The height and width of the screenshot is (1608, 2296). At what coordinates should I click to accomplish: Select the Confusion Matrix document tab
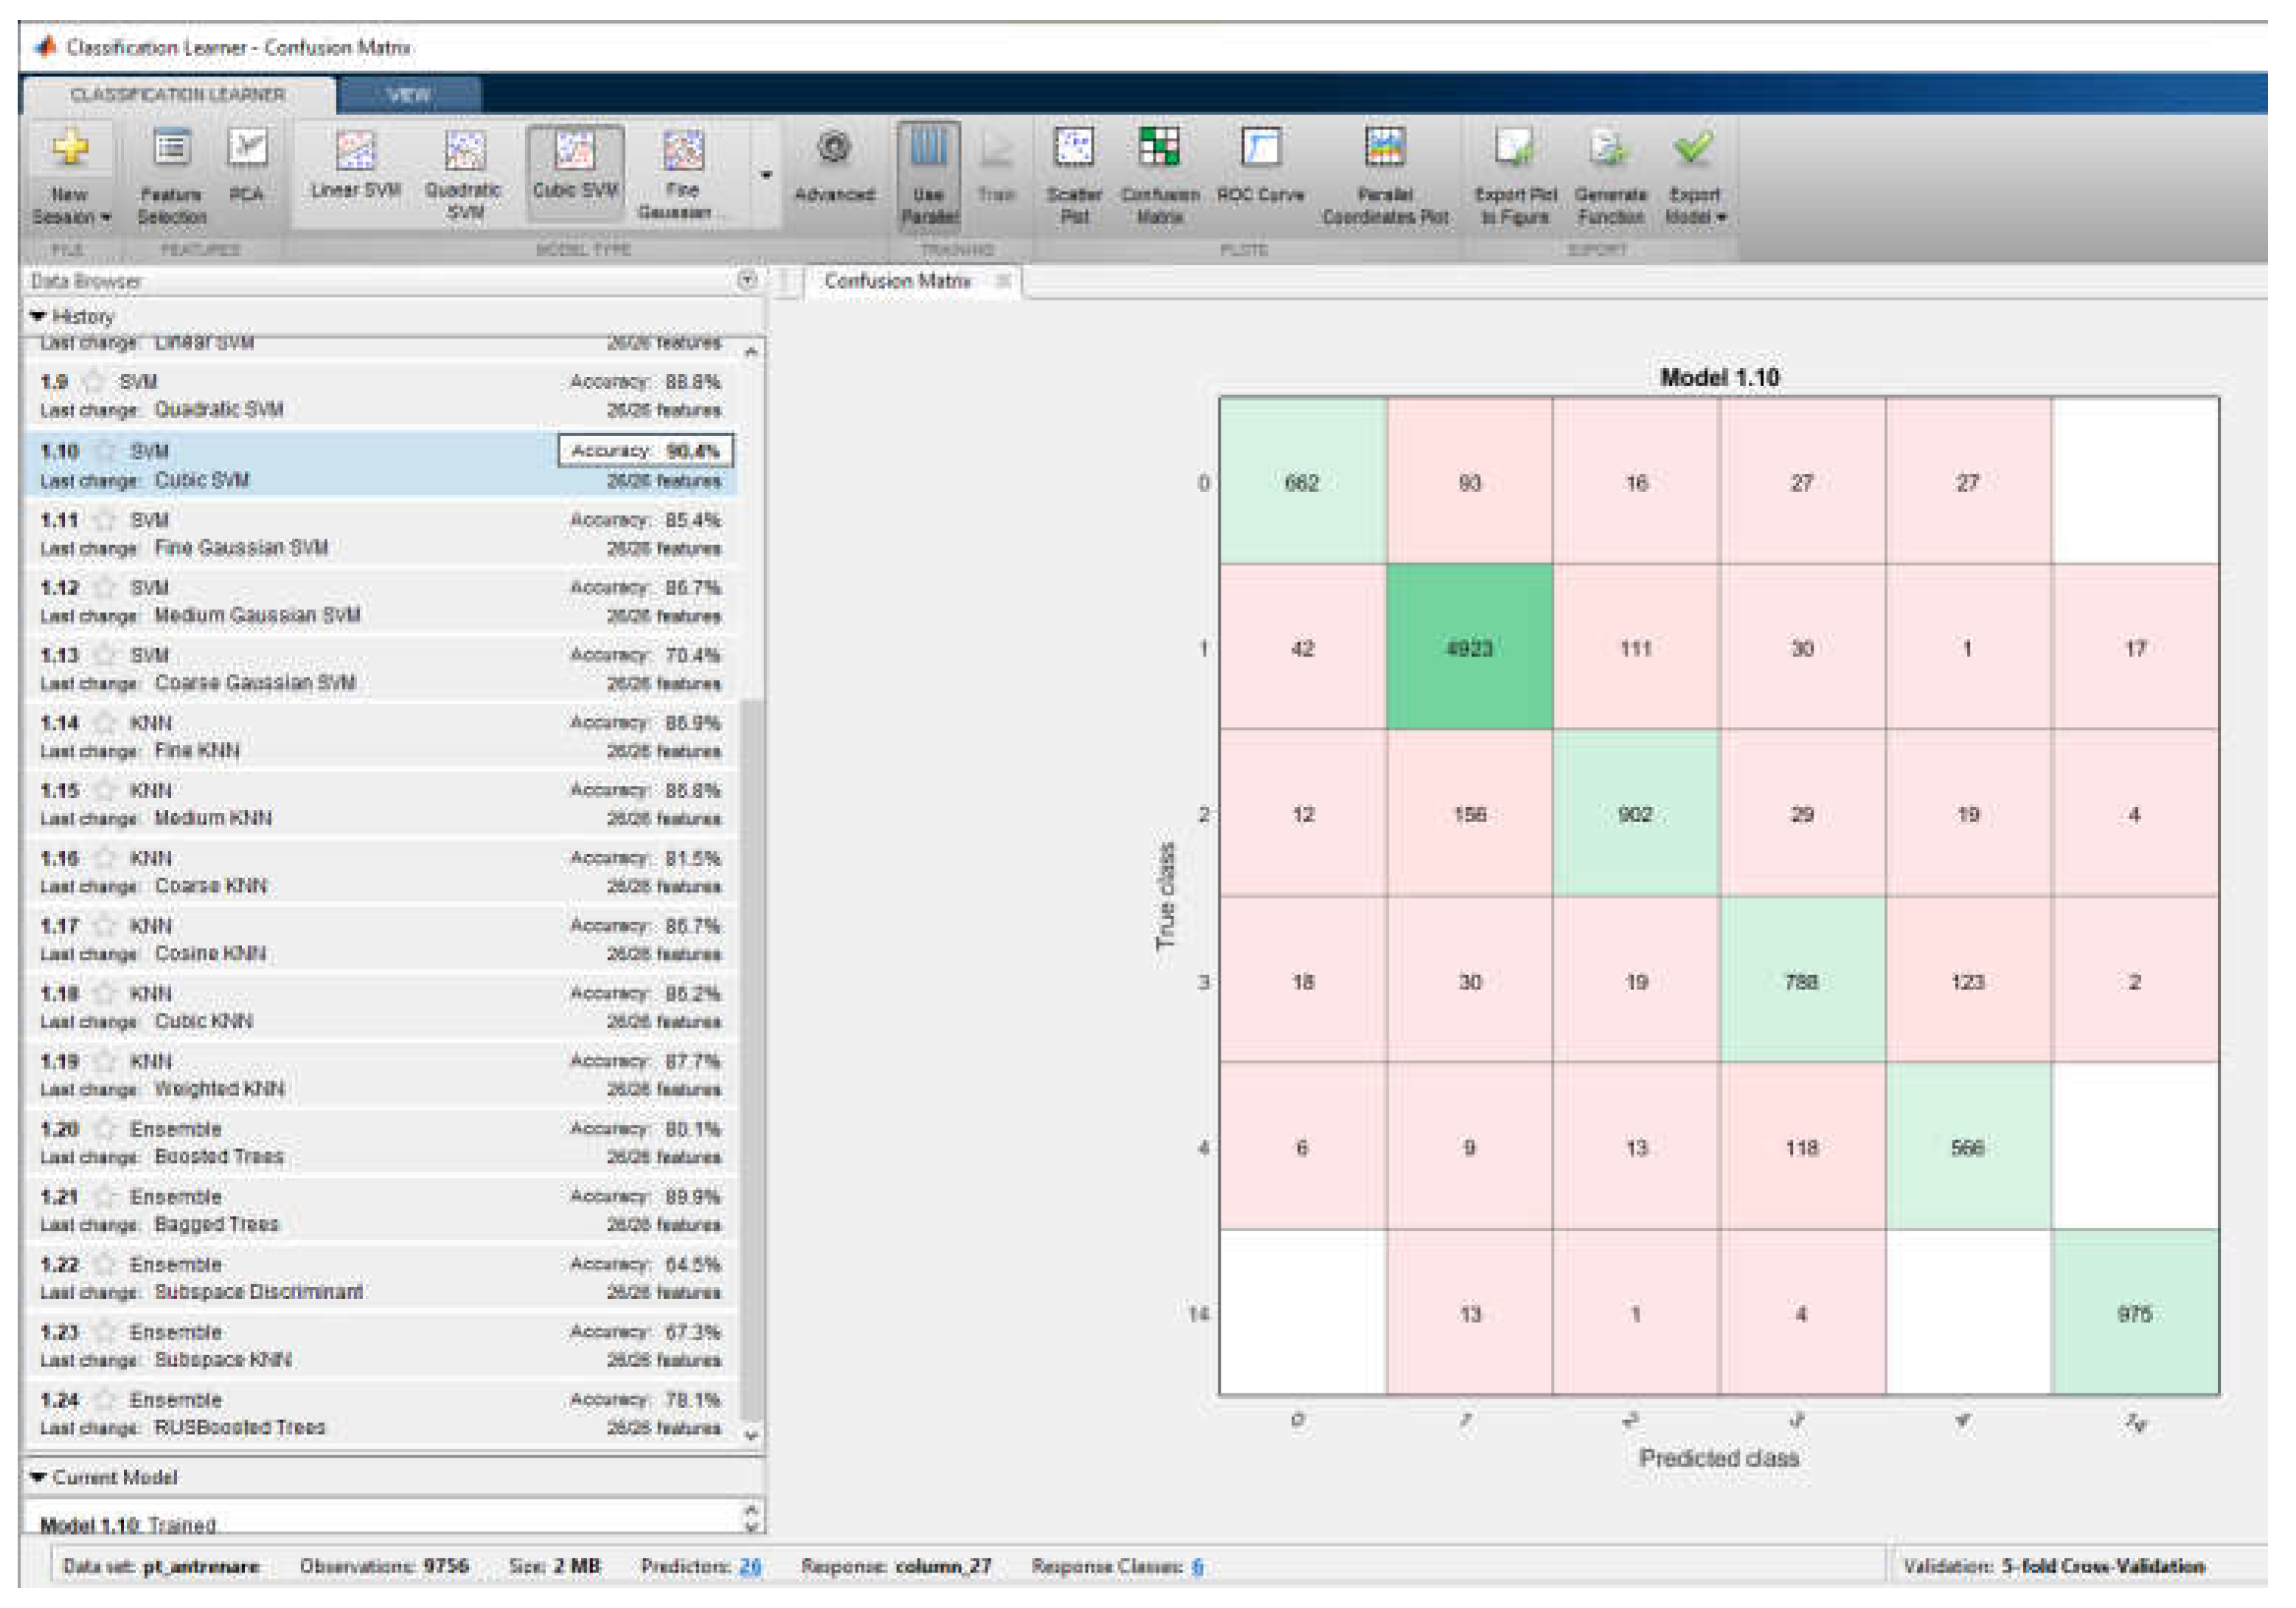[897, 281]
